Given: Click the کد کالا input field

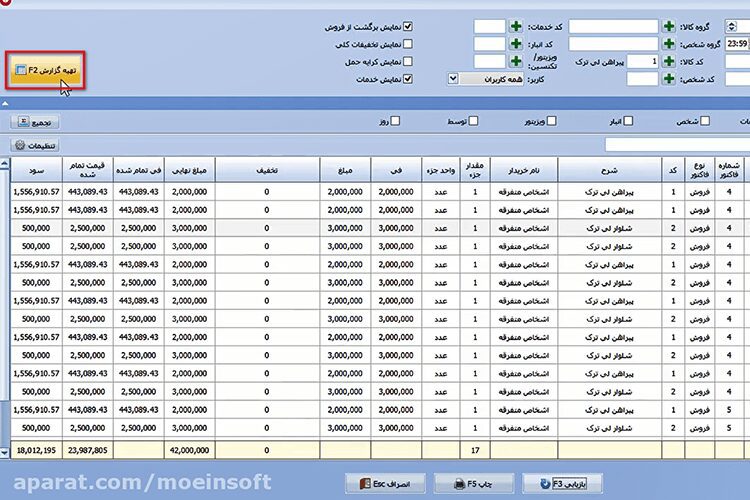Looking at the screenshot, I should 642,61.
